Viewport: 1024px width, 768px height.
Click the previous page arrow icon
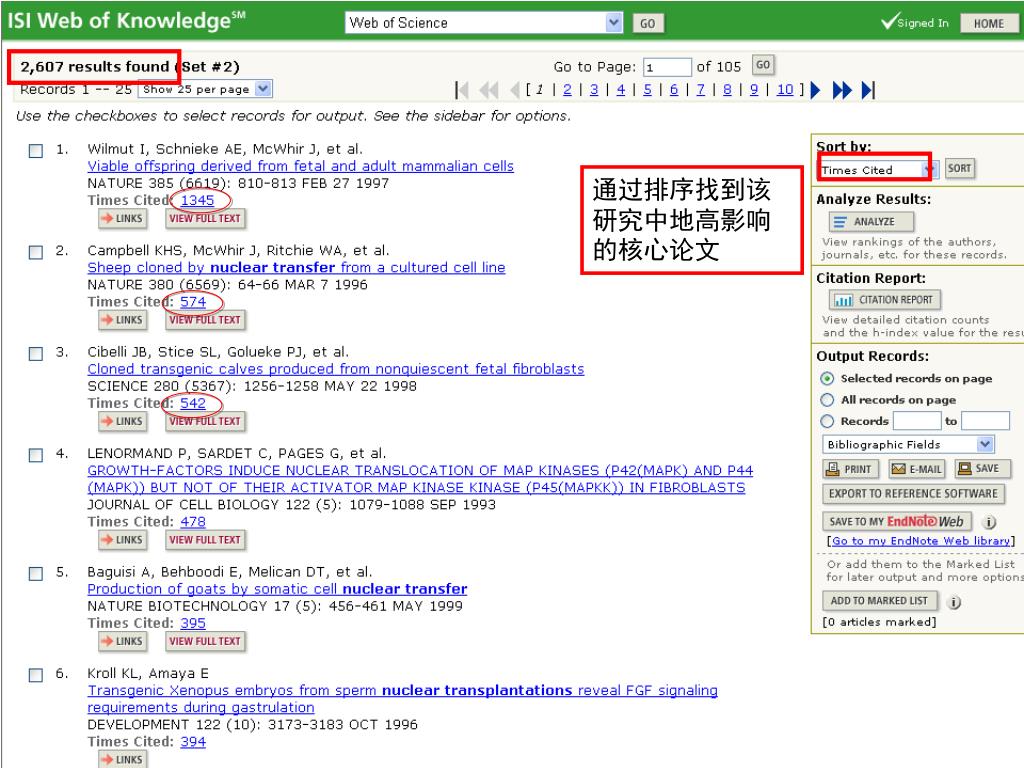click(515, 90)
